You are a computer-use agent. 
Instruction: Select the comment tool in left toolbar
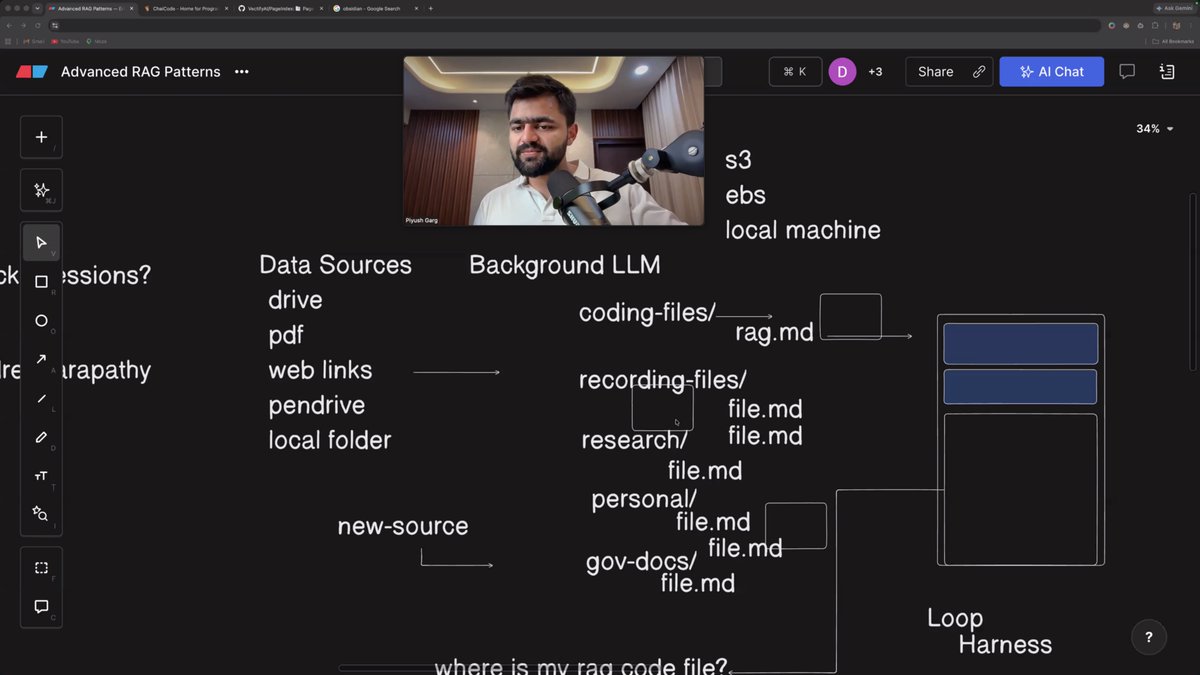coord(41,606)
